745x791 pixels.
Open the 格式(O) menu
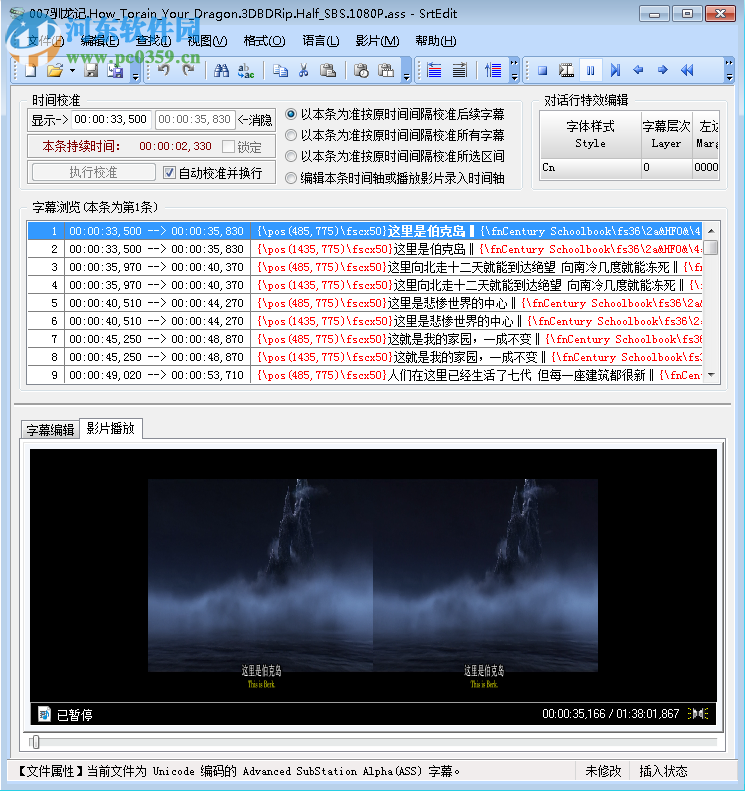264,41
